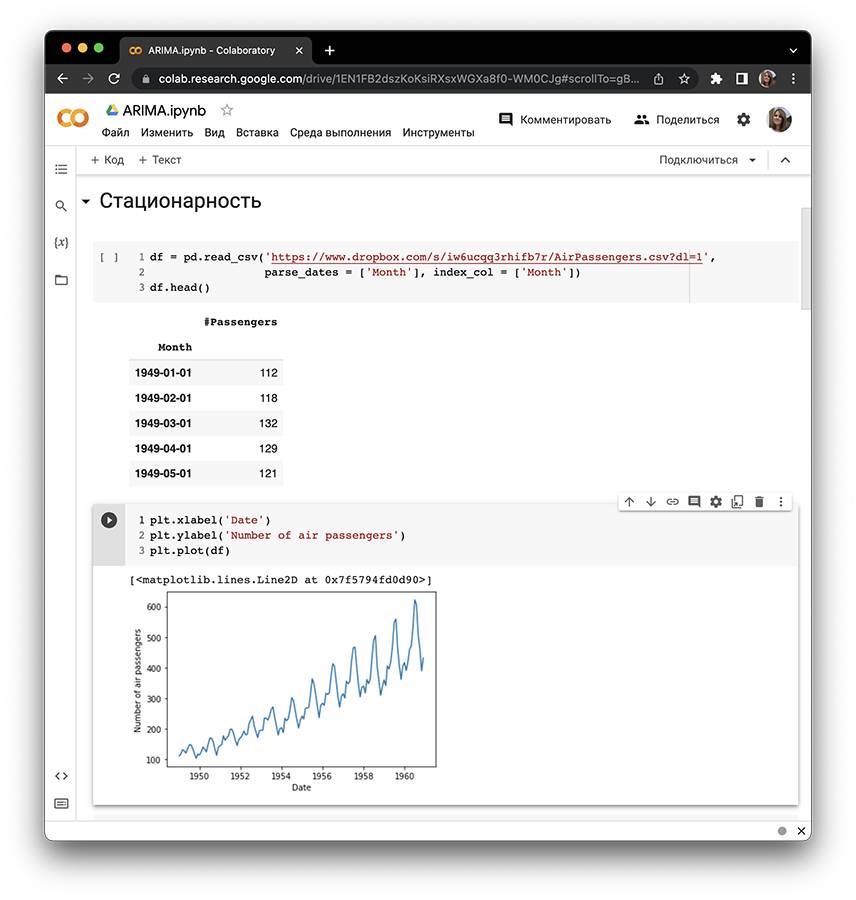Add a new code cell with + Код
856x900 pixels.
[x=107, y=160]
